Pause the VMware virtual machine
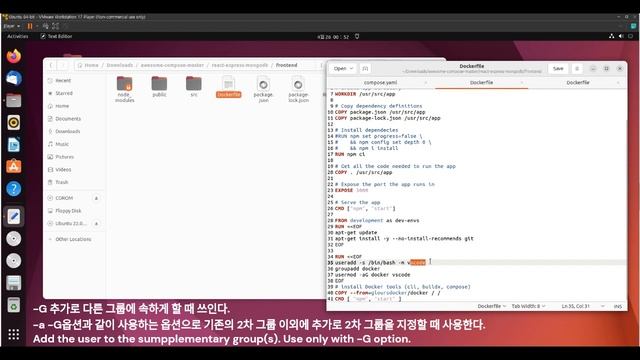The width and height of the screenshot is (640, 360). point(30,26)
